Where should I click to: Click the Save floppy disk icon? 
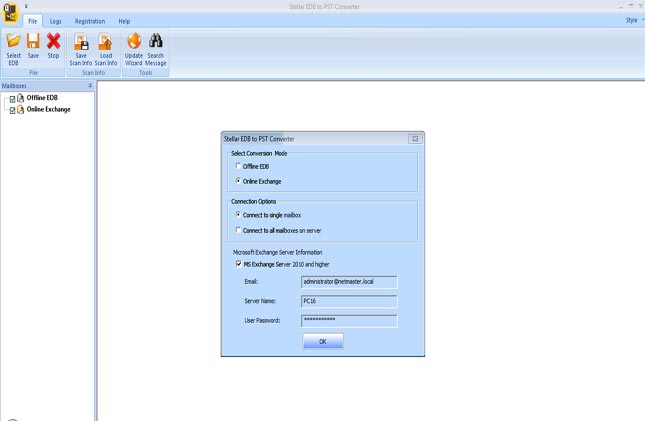pyautogui.click(x=33, y=41)
